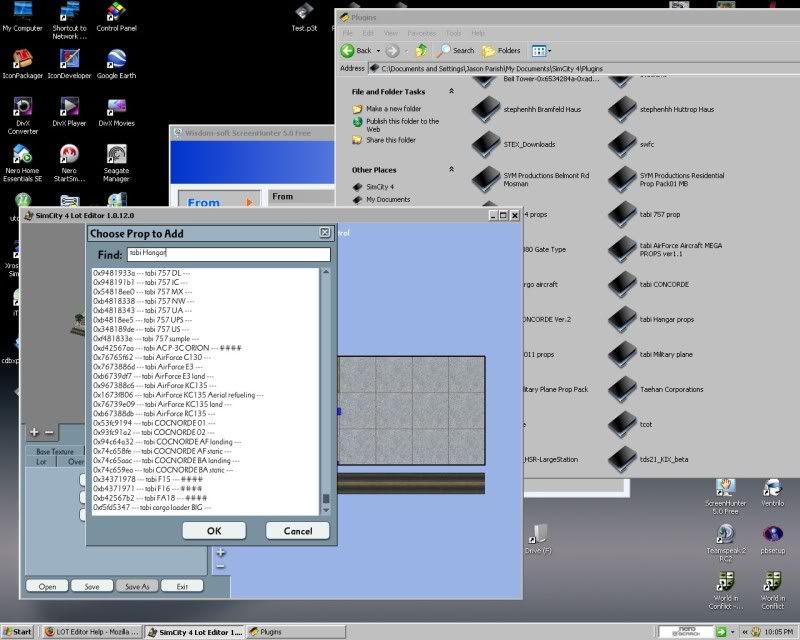Click Cancel in Choose Prop dialog
Viewport: 800px width, 640px height.
click(x=298, y=531)
